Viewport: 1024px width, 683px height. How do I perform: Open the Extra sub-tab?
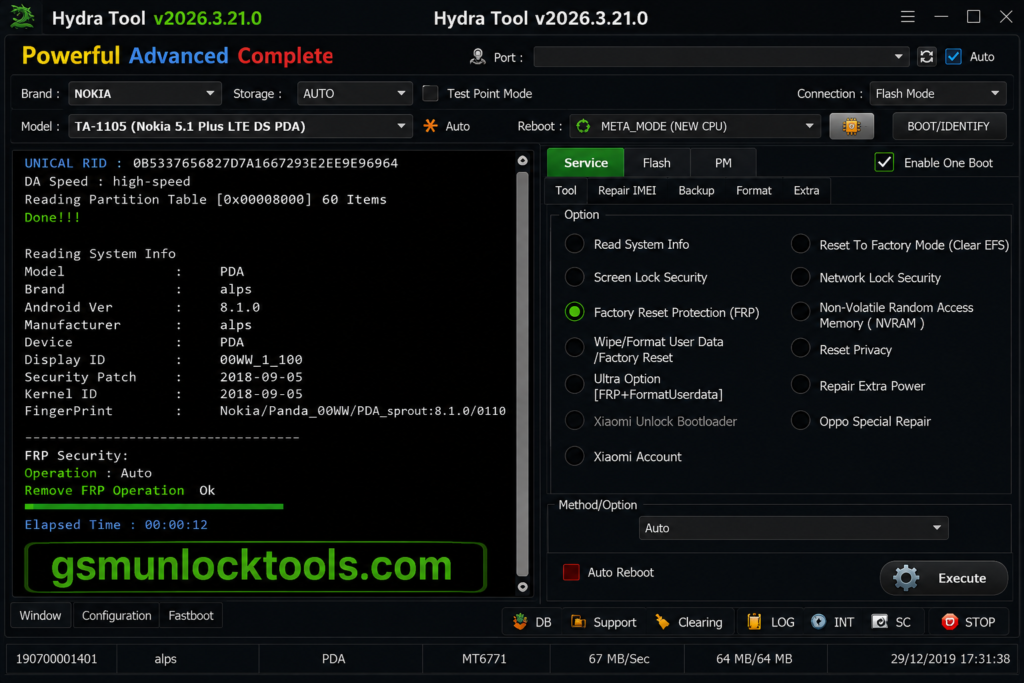pos(806,191)
